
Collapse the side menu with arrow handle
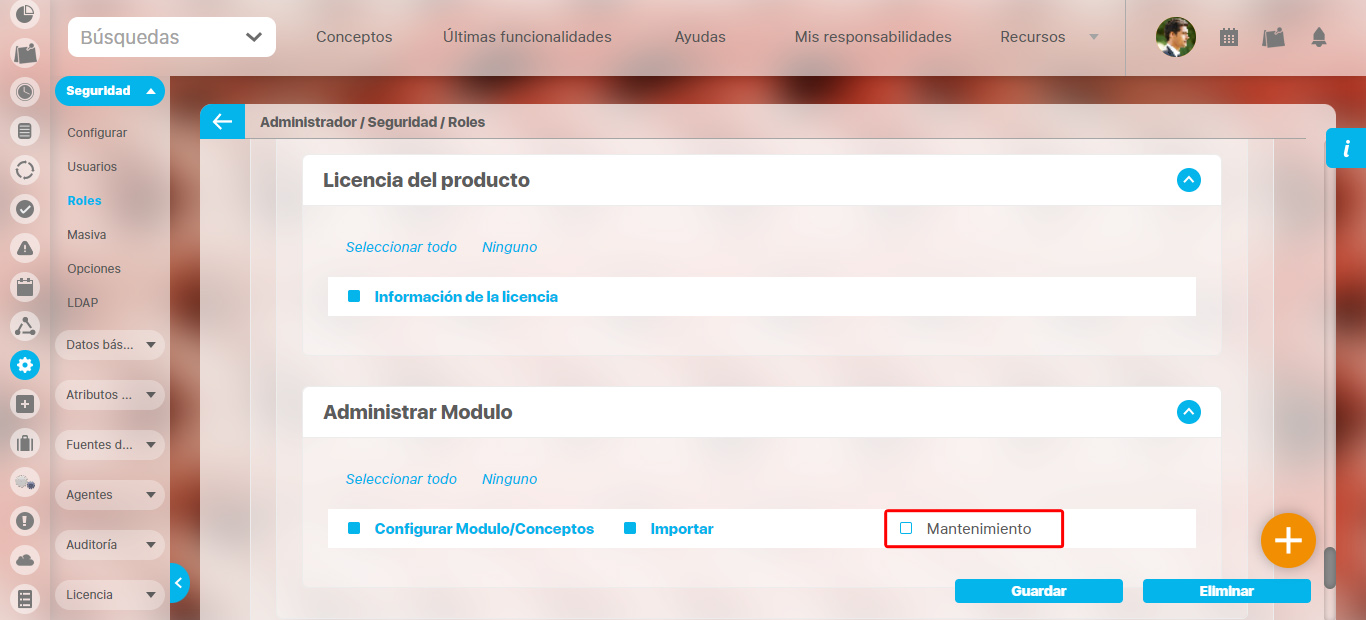(x=178, y=583)
